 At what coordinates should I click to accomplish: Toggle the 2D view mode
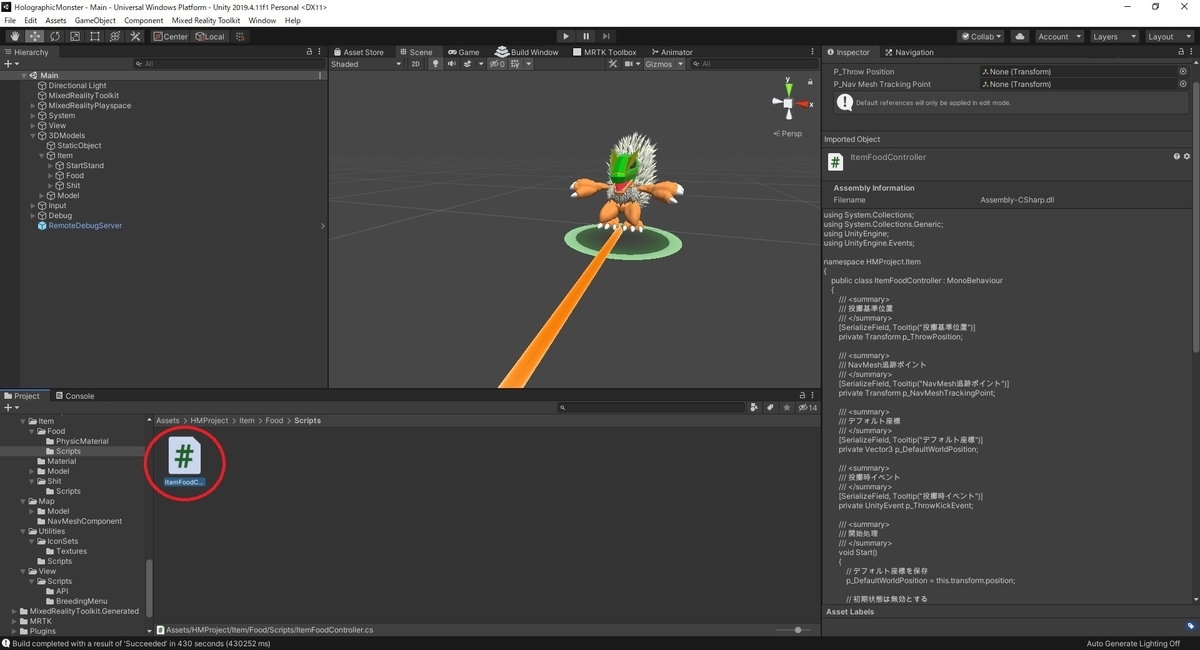(x=416, y=64)
